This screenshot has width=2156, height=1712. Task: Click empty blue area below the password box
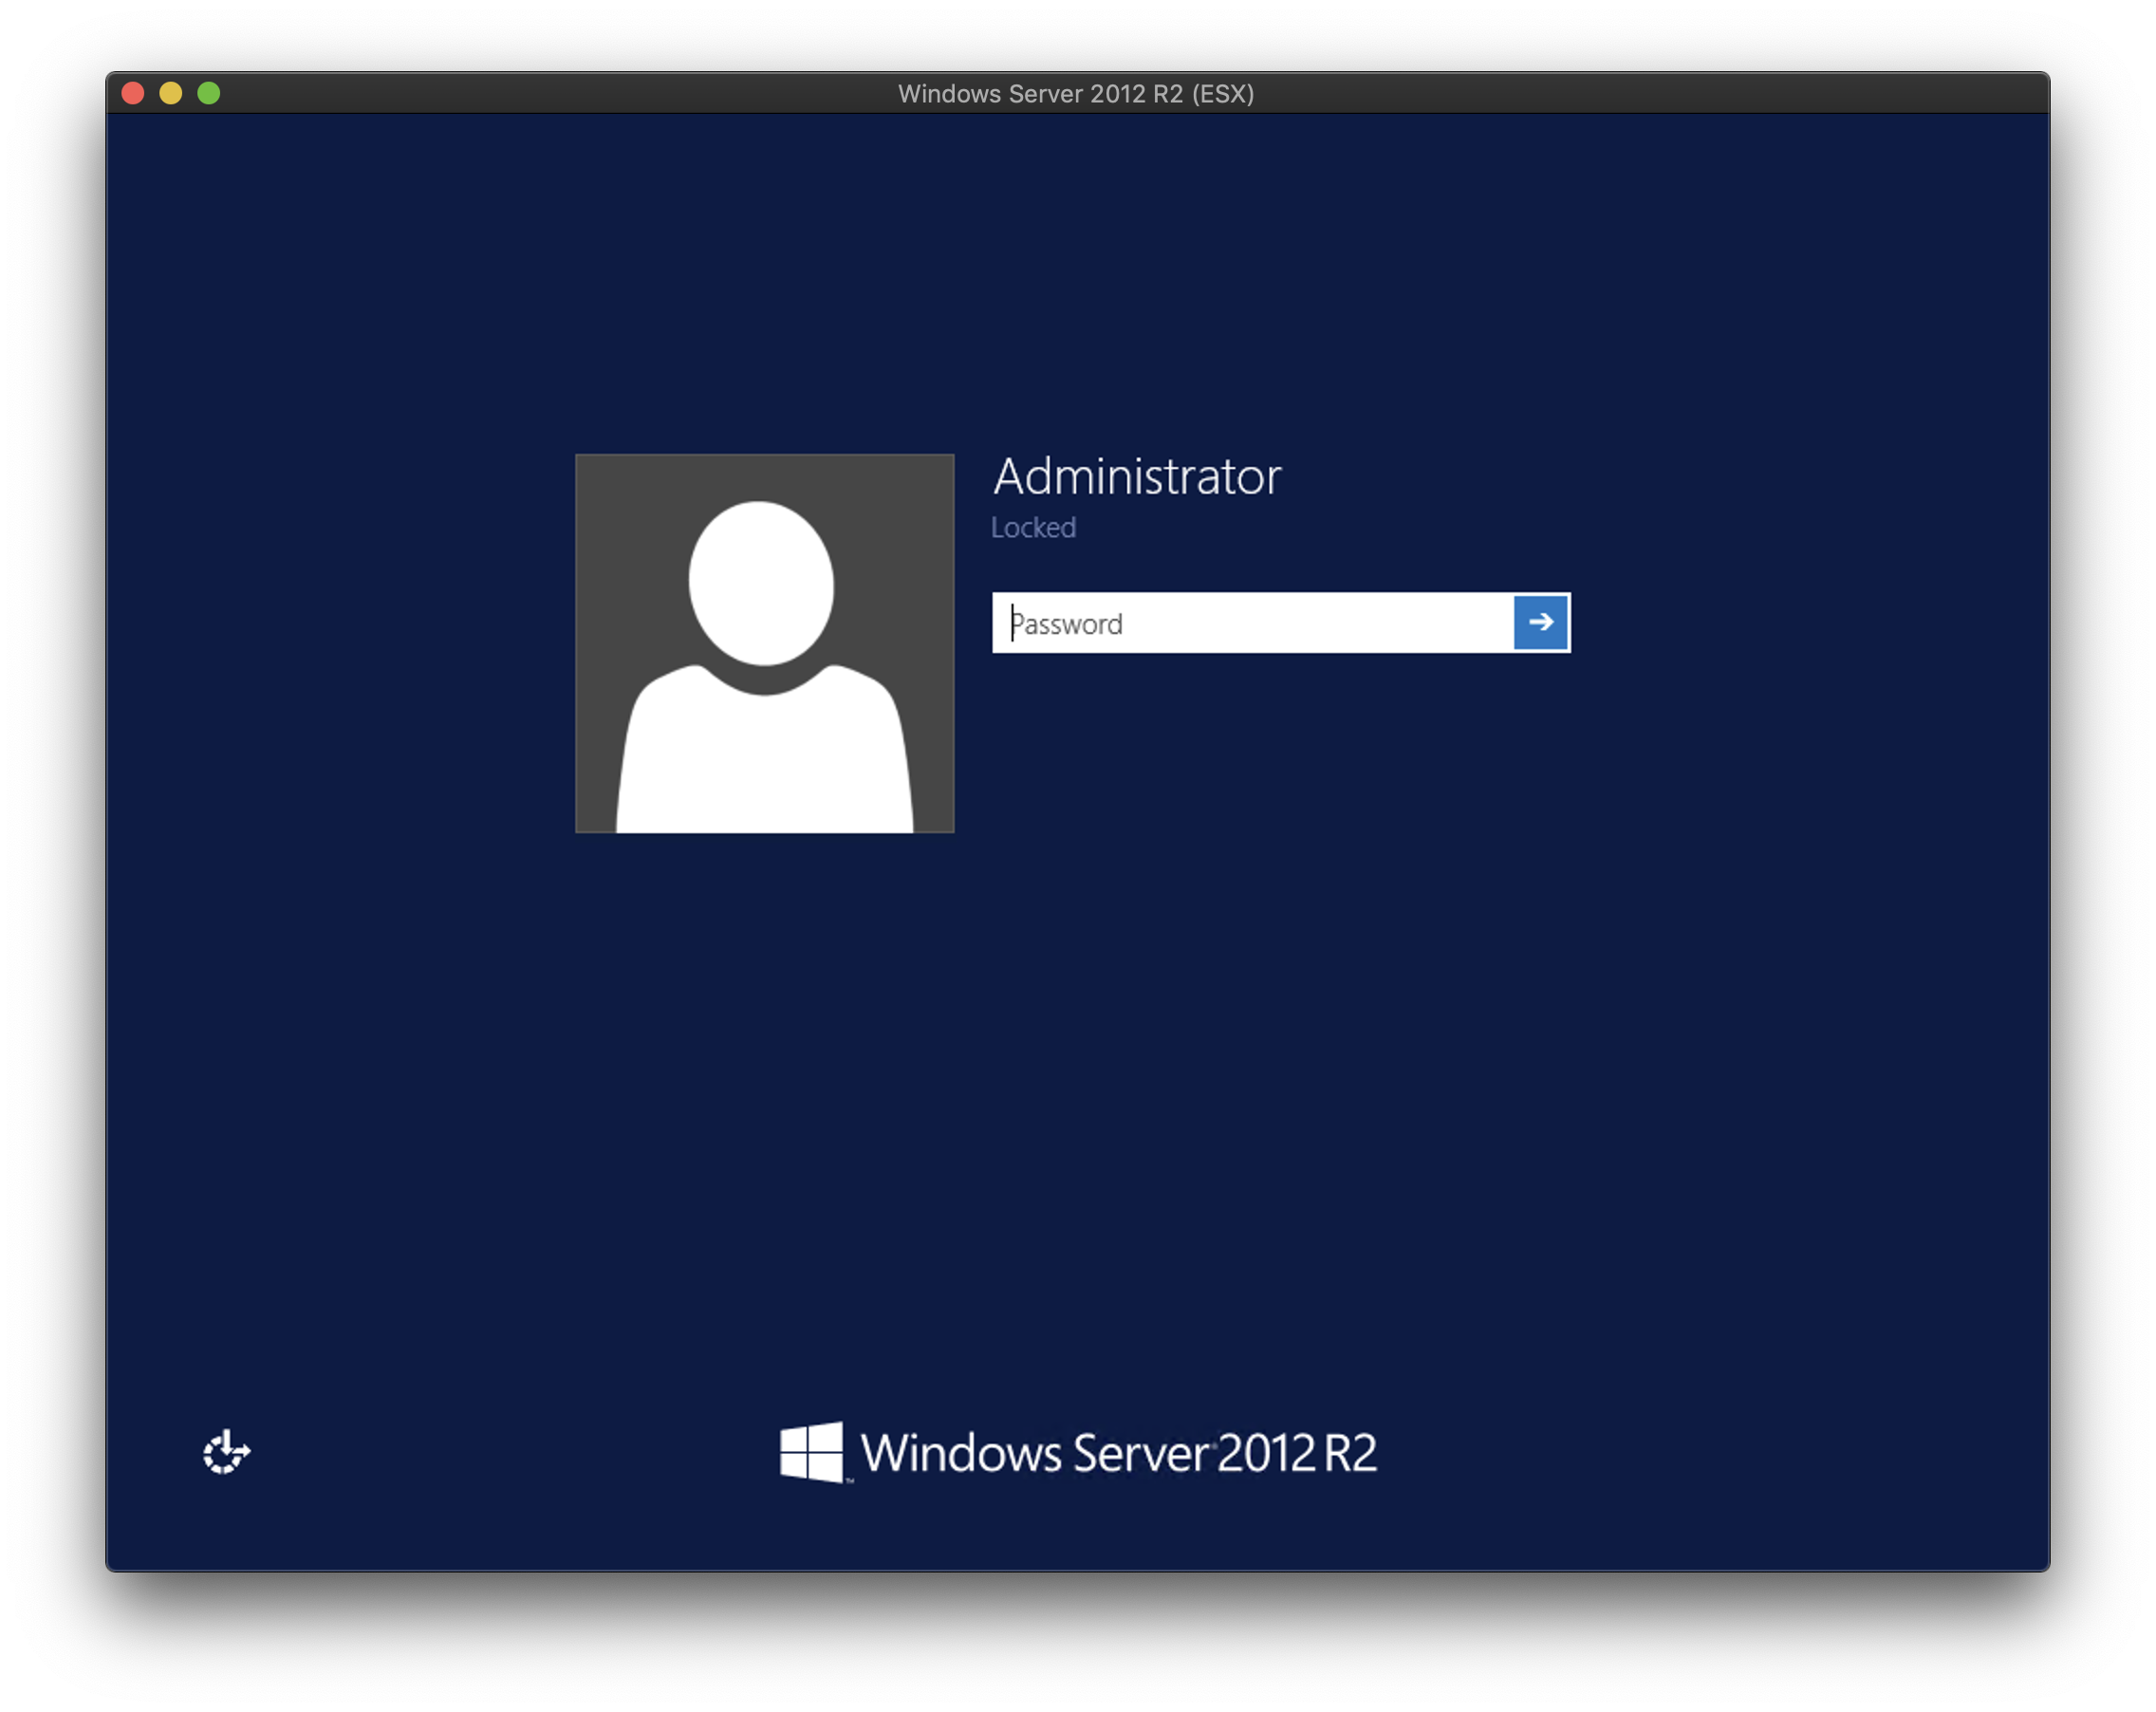1280,850
